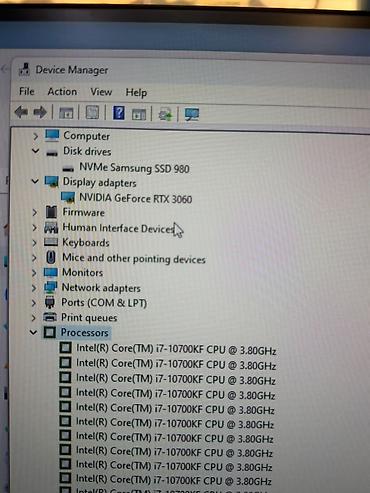
Task: Select the Print queues printer icon
Action: pyautogui.click(x=50, y=316)
